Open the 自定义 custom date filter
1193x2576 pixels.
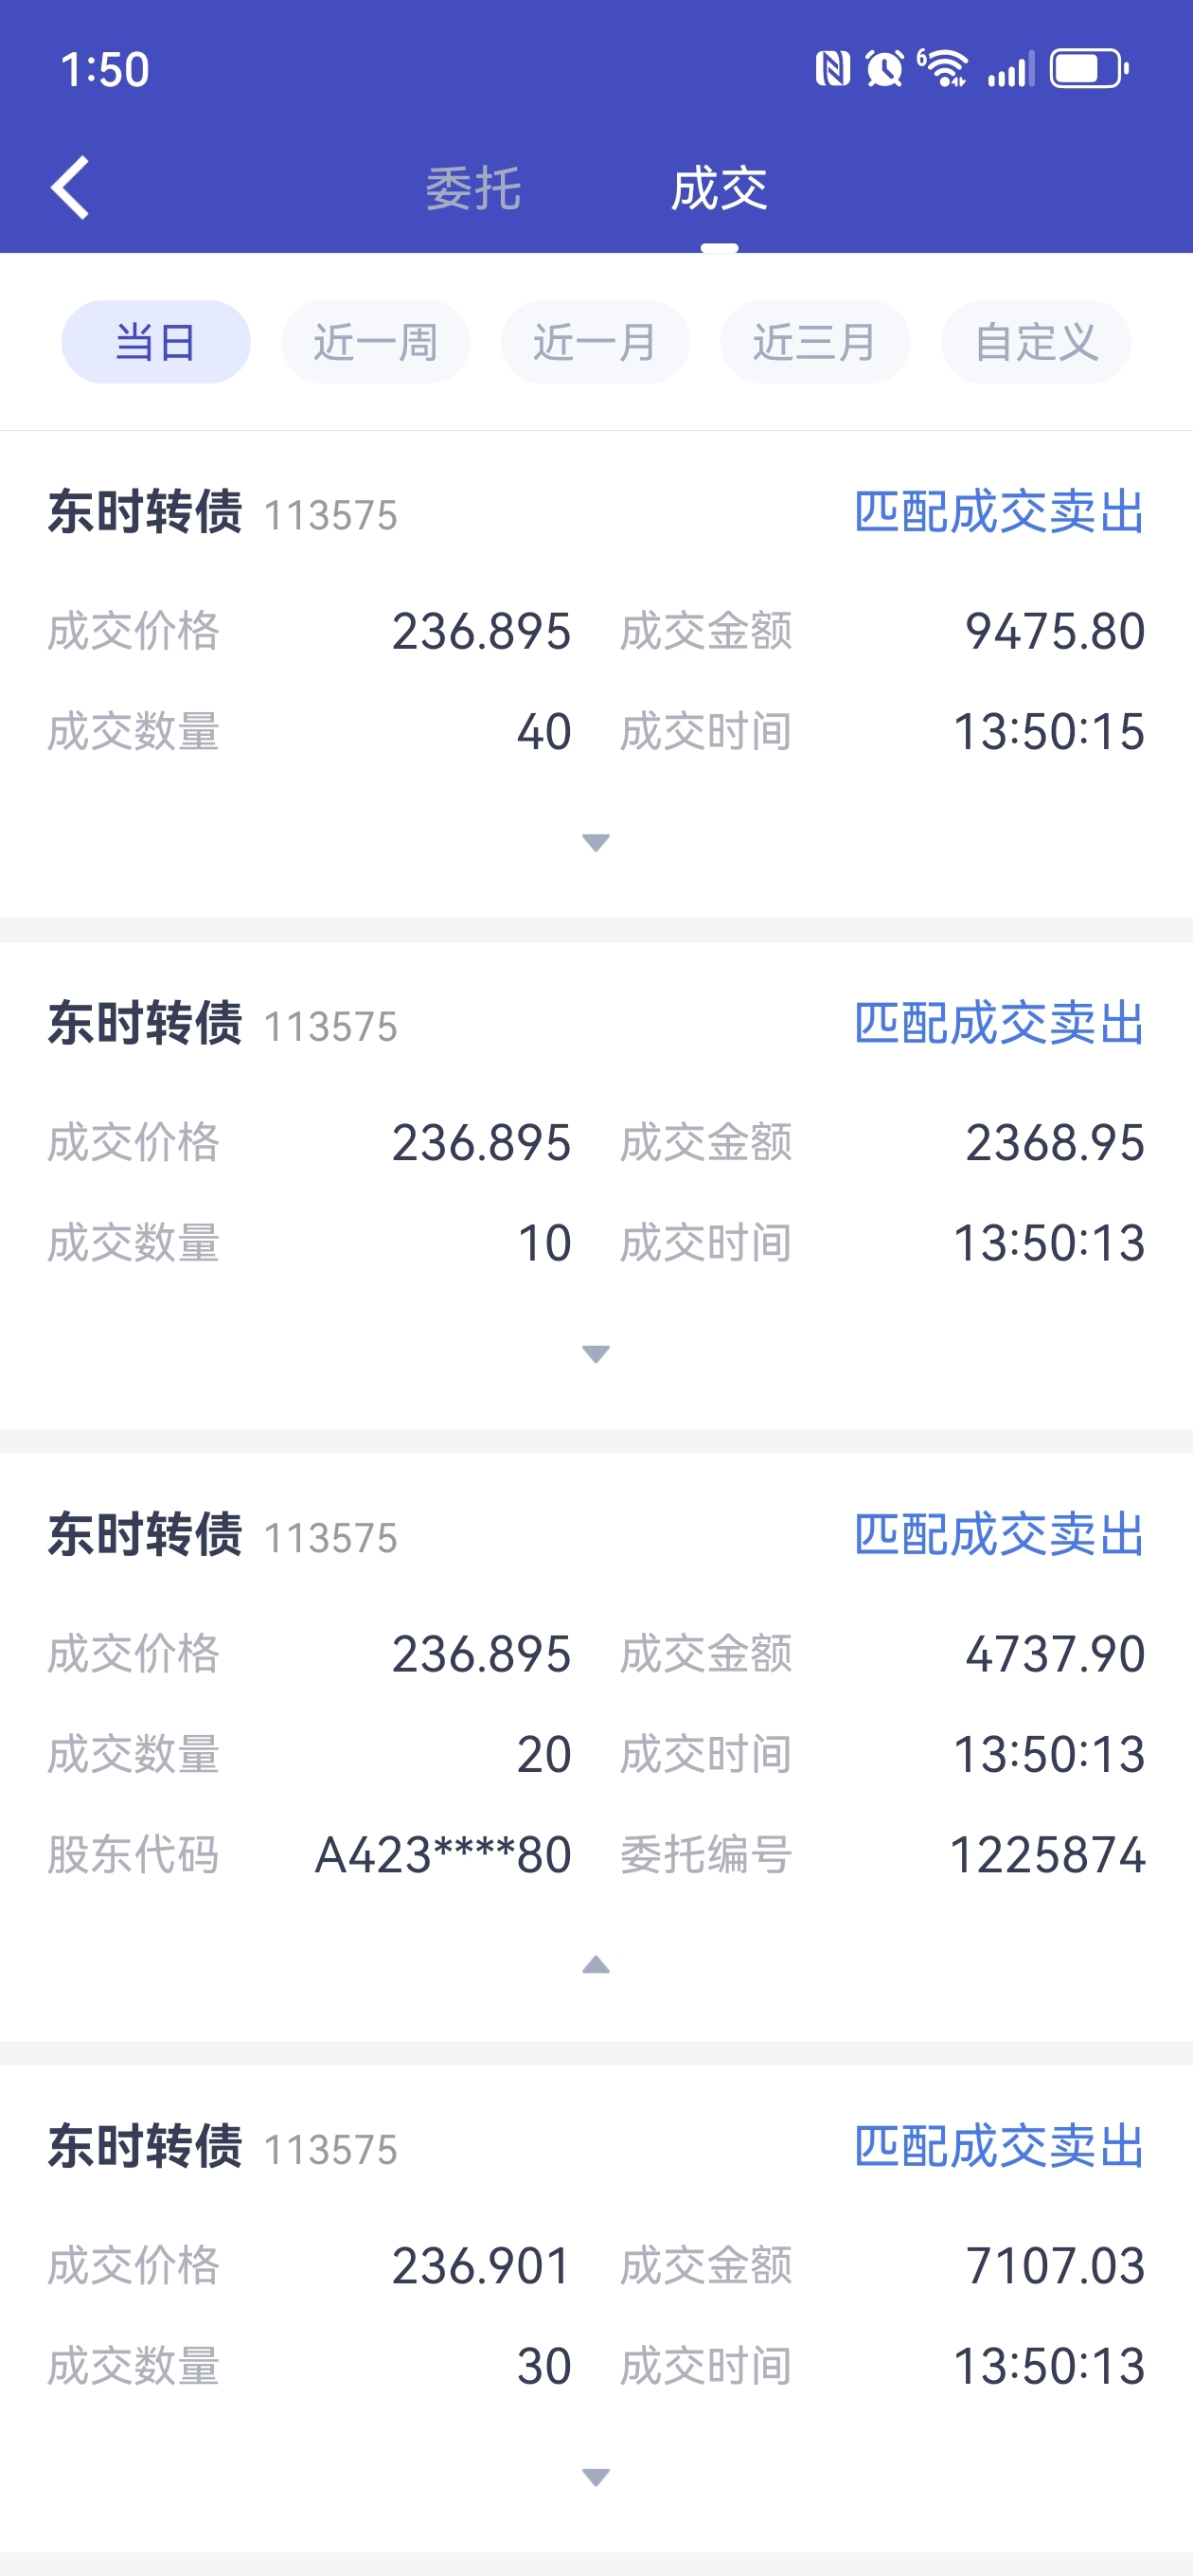coord(1036,342)
